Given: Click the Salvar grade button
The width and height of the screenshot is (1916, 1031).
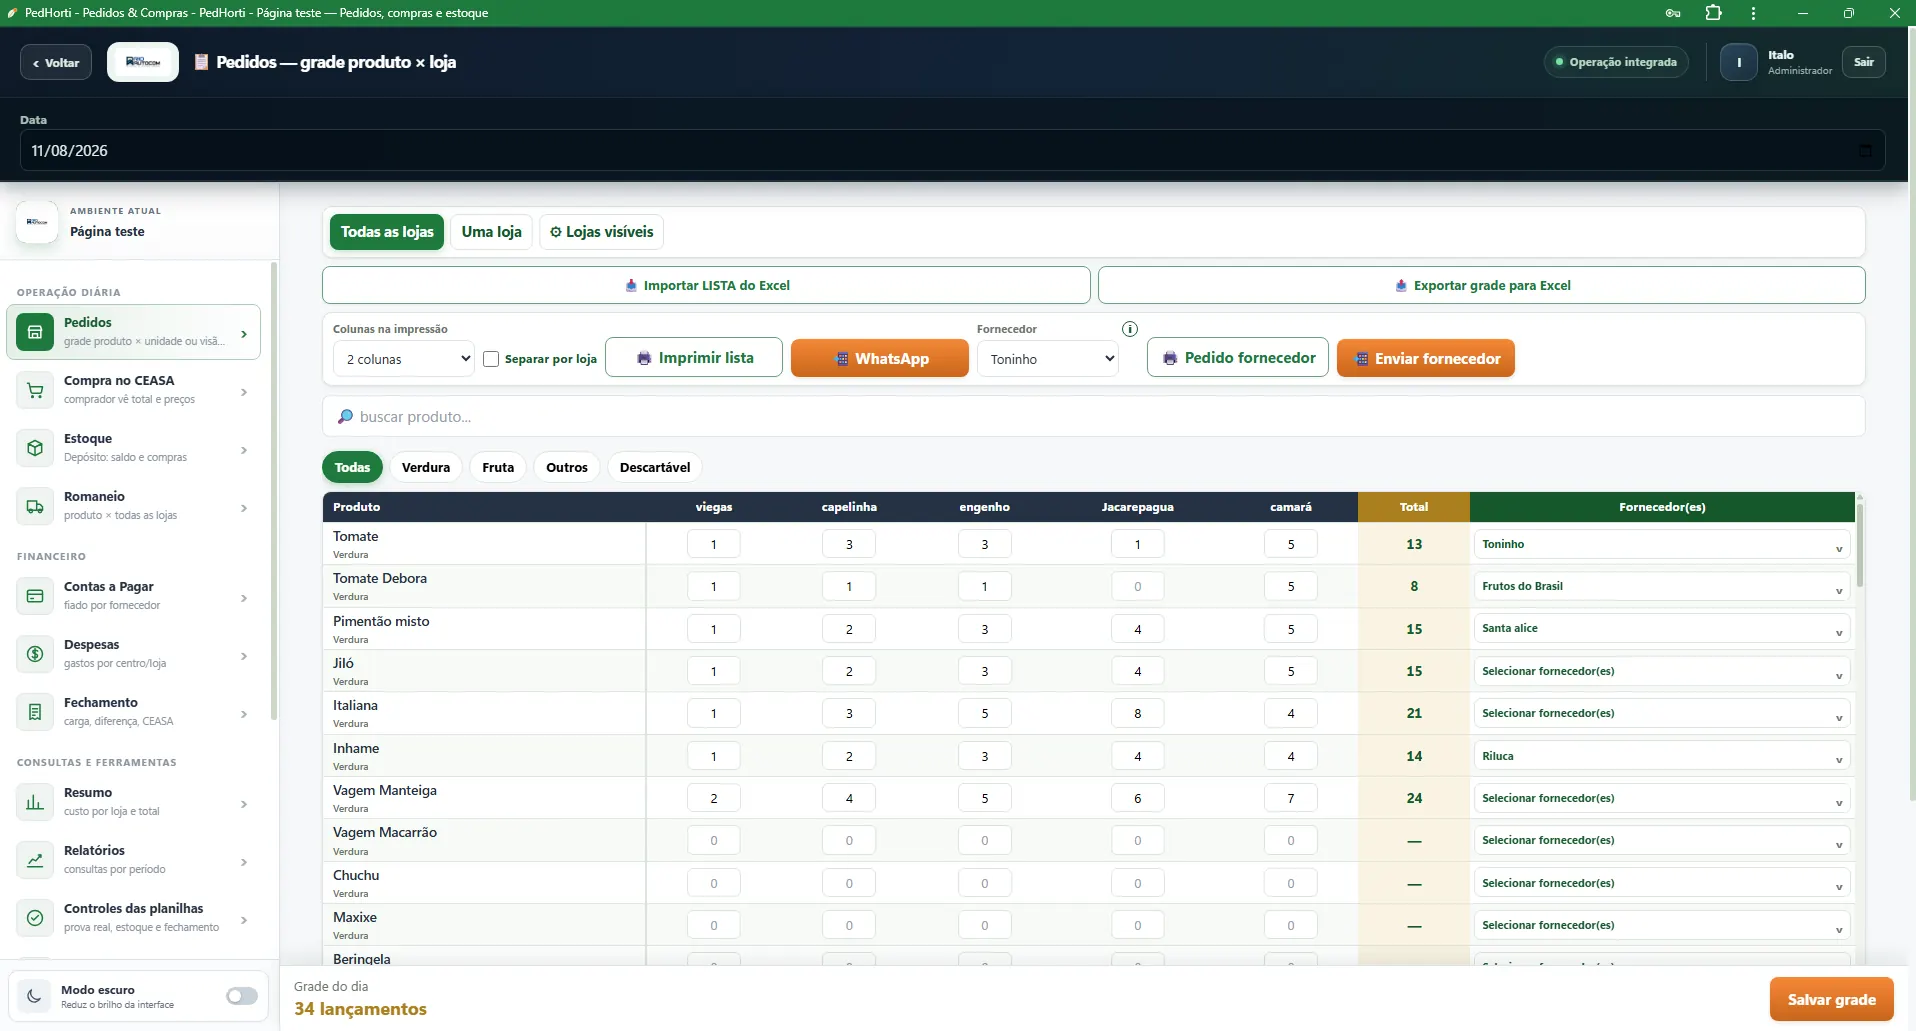Looking at the screenshot, I should coord(1832,999).
